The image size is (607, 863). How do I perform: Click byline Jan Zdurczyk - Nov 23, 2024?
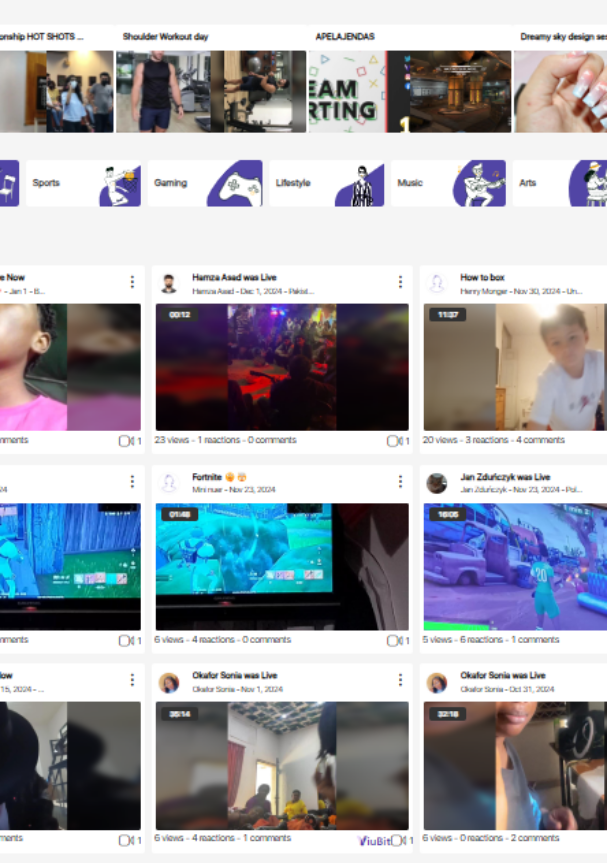click(521, 490)
